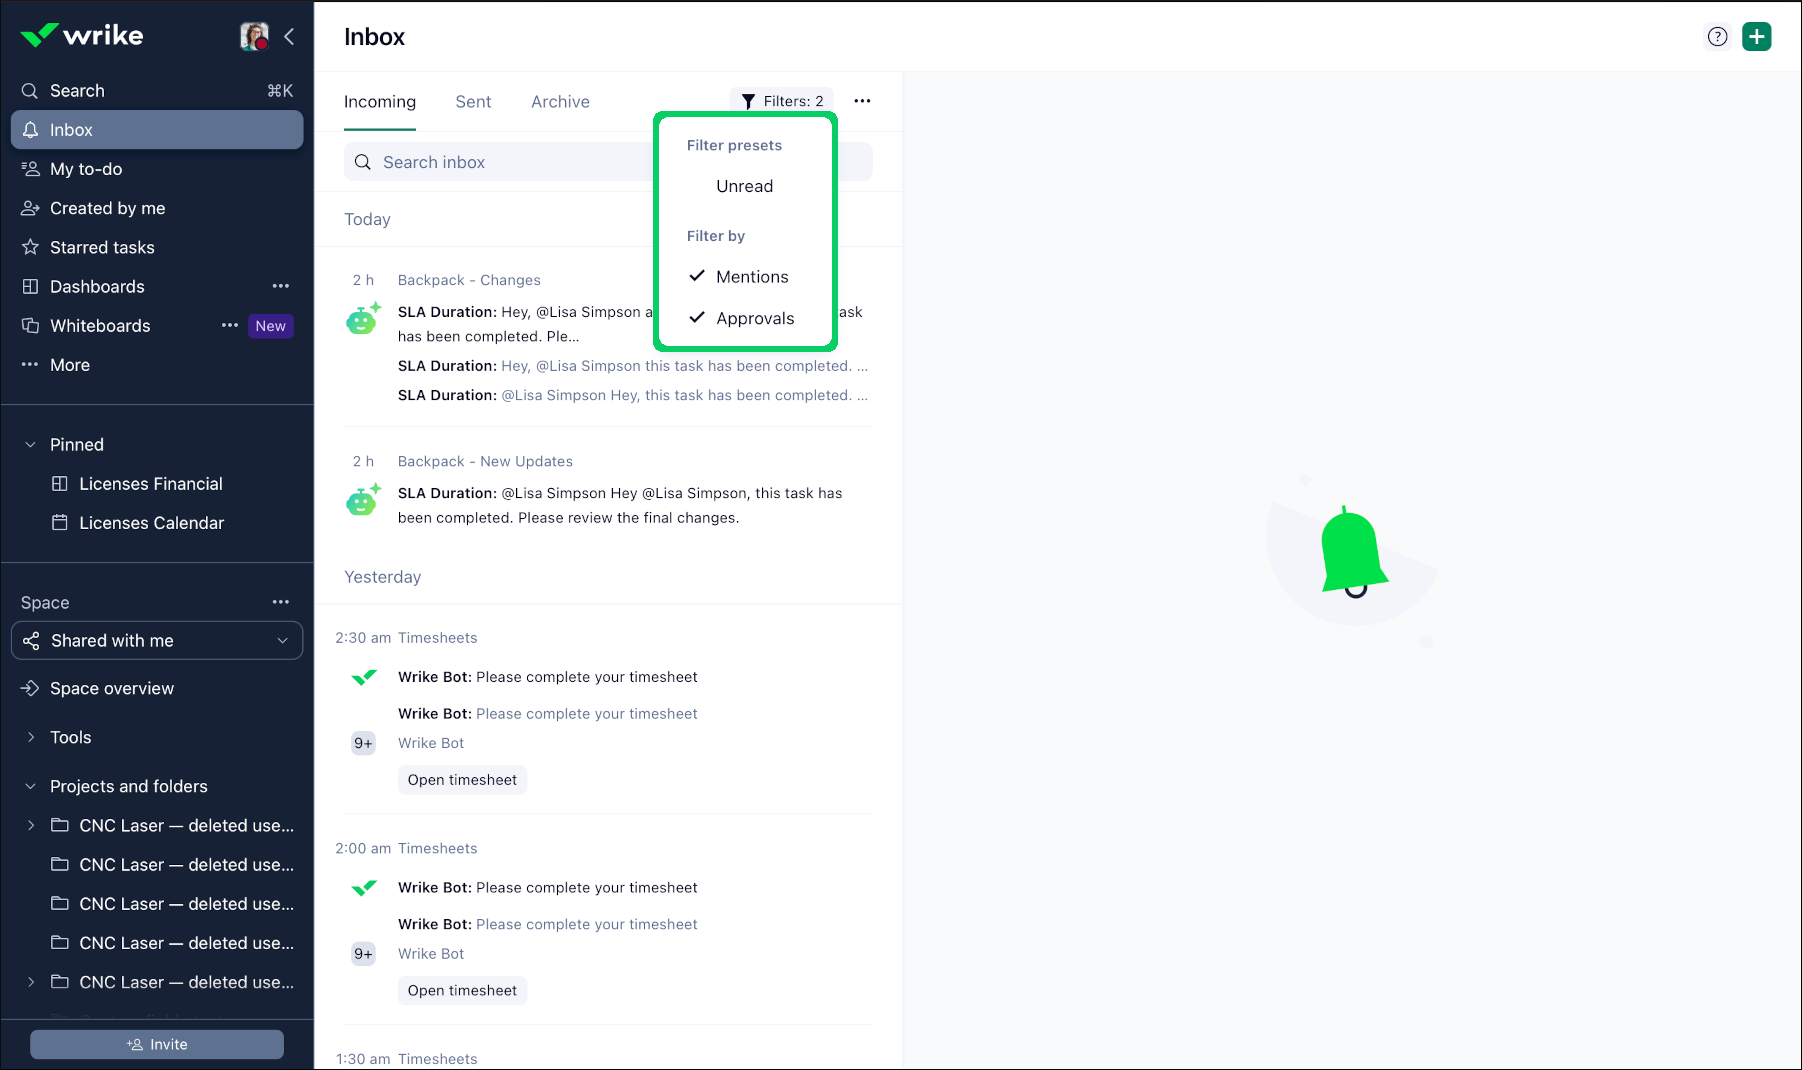Screen dimensions: 1802x1070
Task: Click the 9+ badge on 2:30 am notification
Action: point(363,743)
